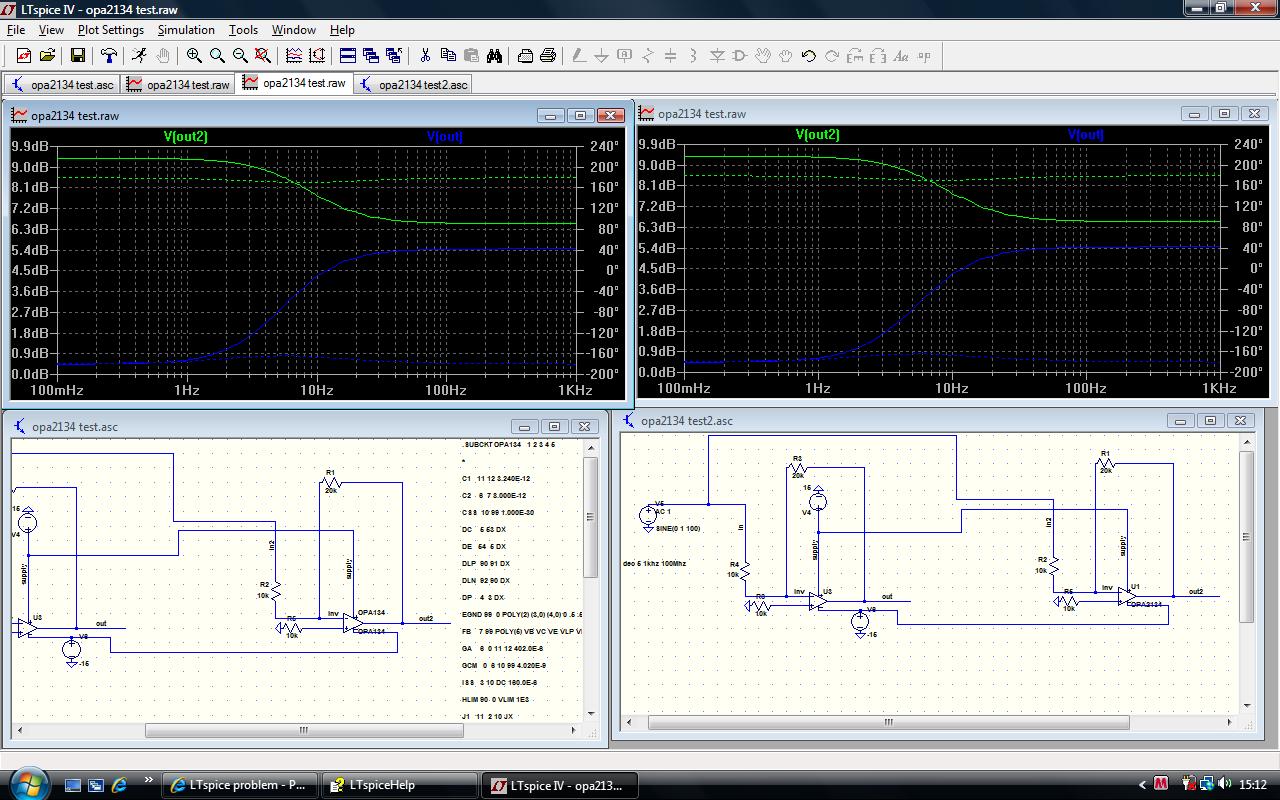Click the Autorange axes icon
The width and height of the screenshot is (1280, 800).
(x=317, y=56)
